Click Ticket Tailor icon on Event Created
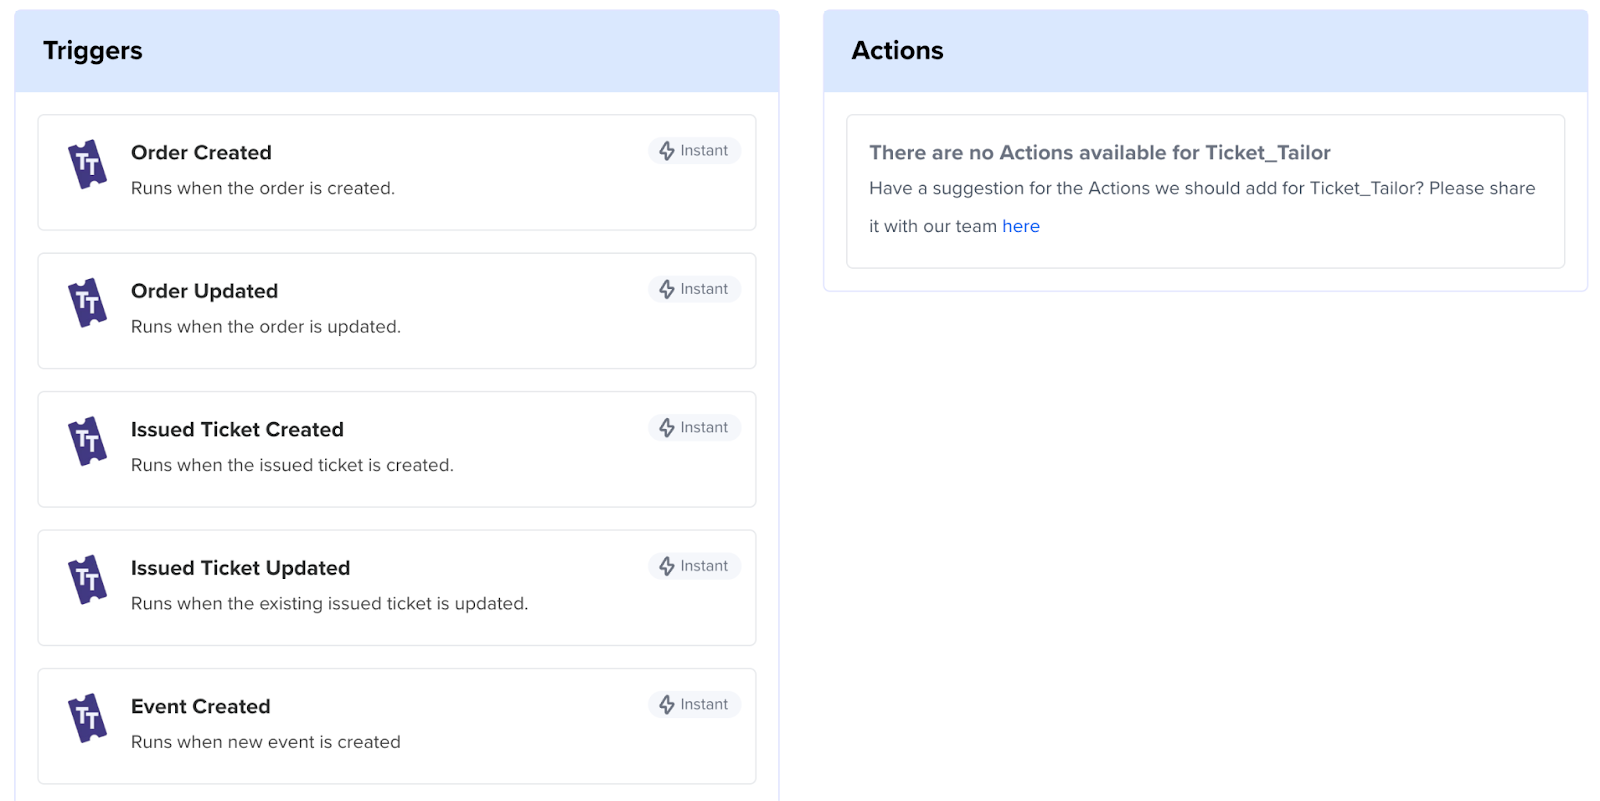This screenshot has width=1600, height=801. 88,718
